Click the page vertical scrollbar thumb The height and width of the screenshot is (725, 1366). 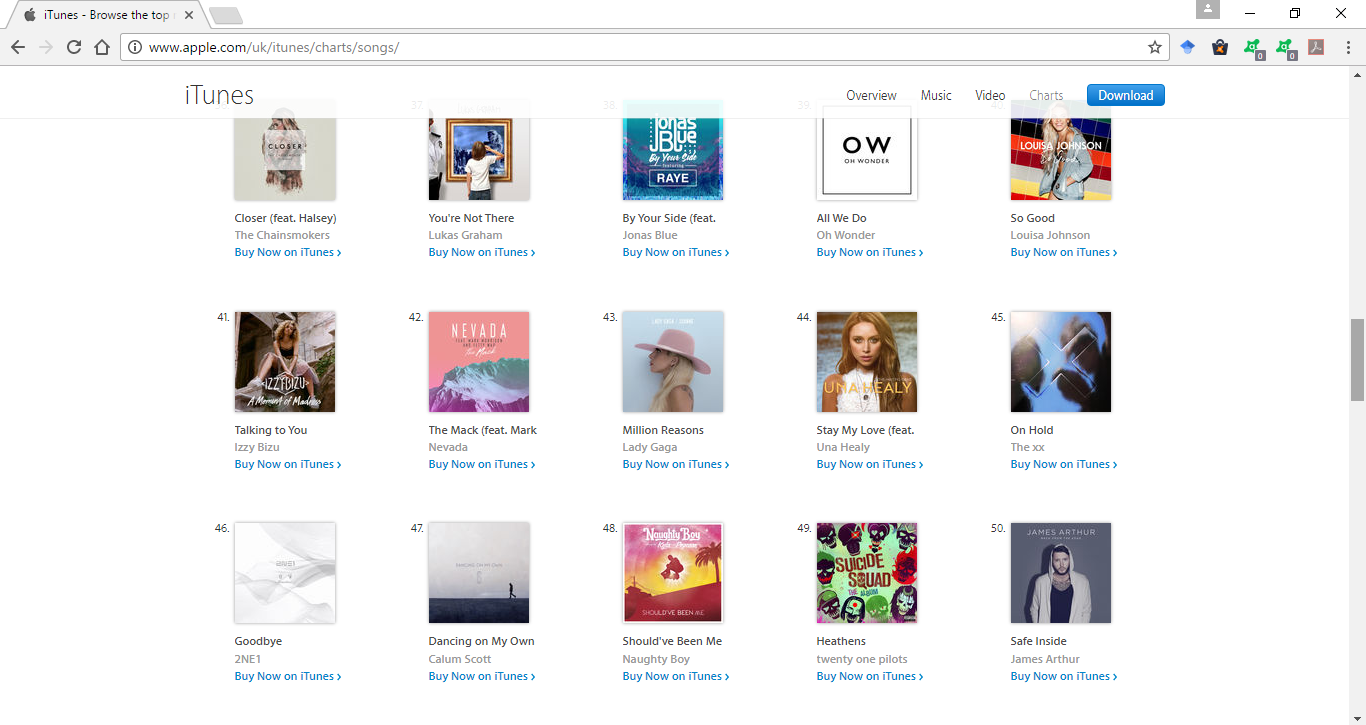click(x=1357, y=360)
